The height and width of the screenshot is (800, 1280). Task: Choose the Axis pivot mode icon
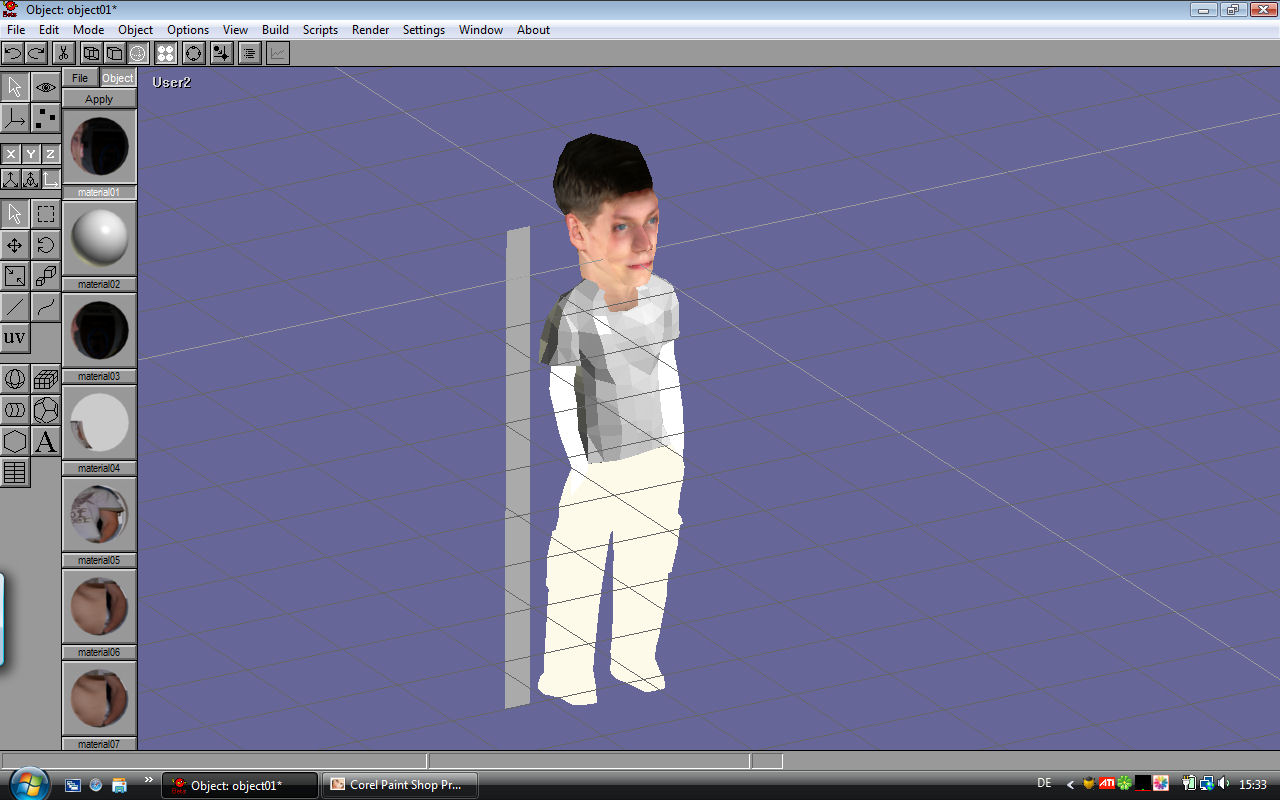(15, 119)
